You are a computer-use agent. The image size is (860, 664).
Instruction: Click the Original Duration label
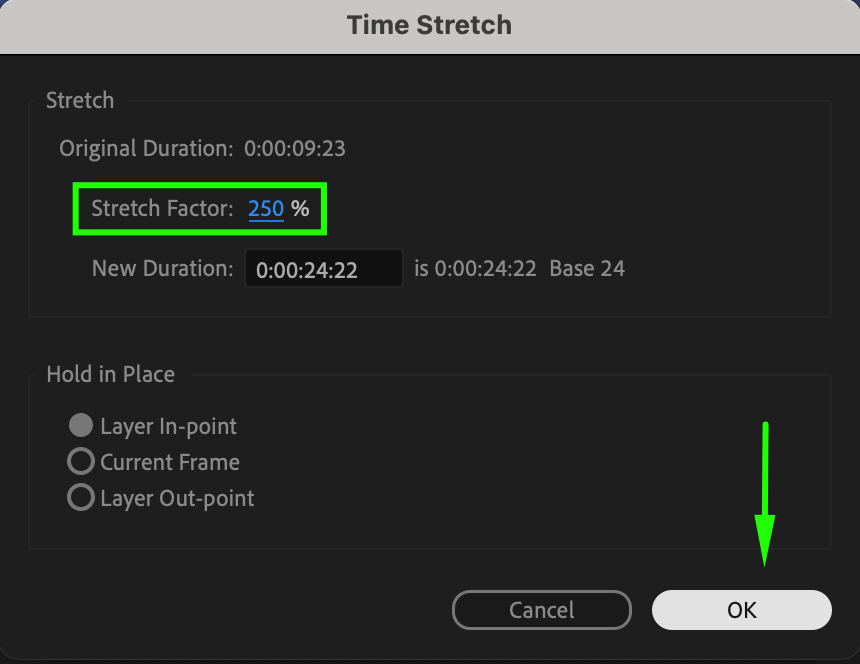coord(146,149)
